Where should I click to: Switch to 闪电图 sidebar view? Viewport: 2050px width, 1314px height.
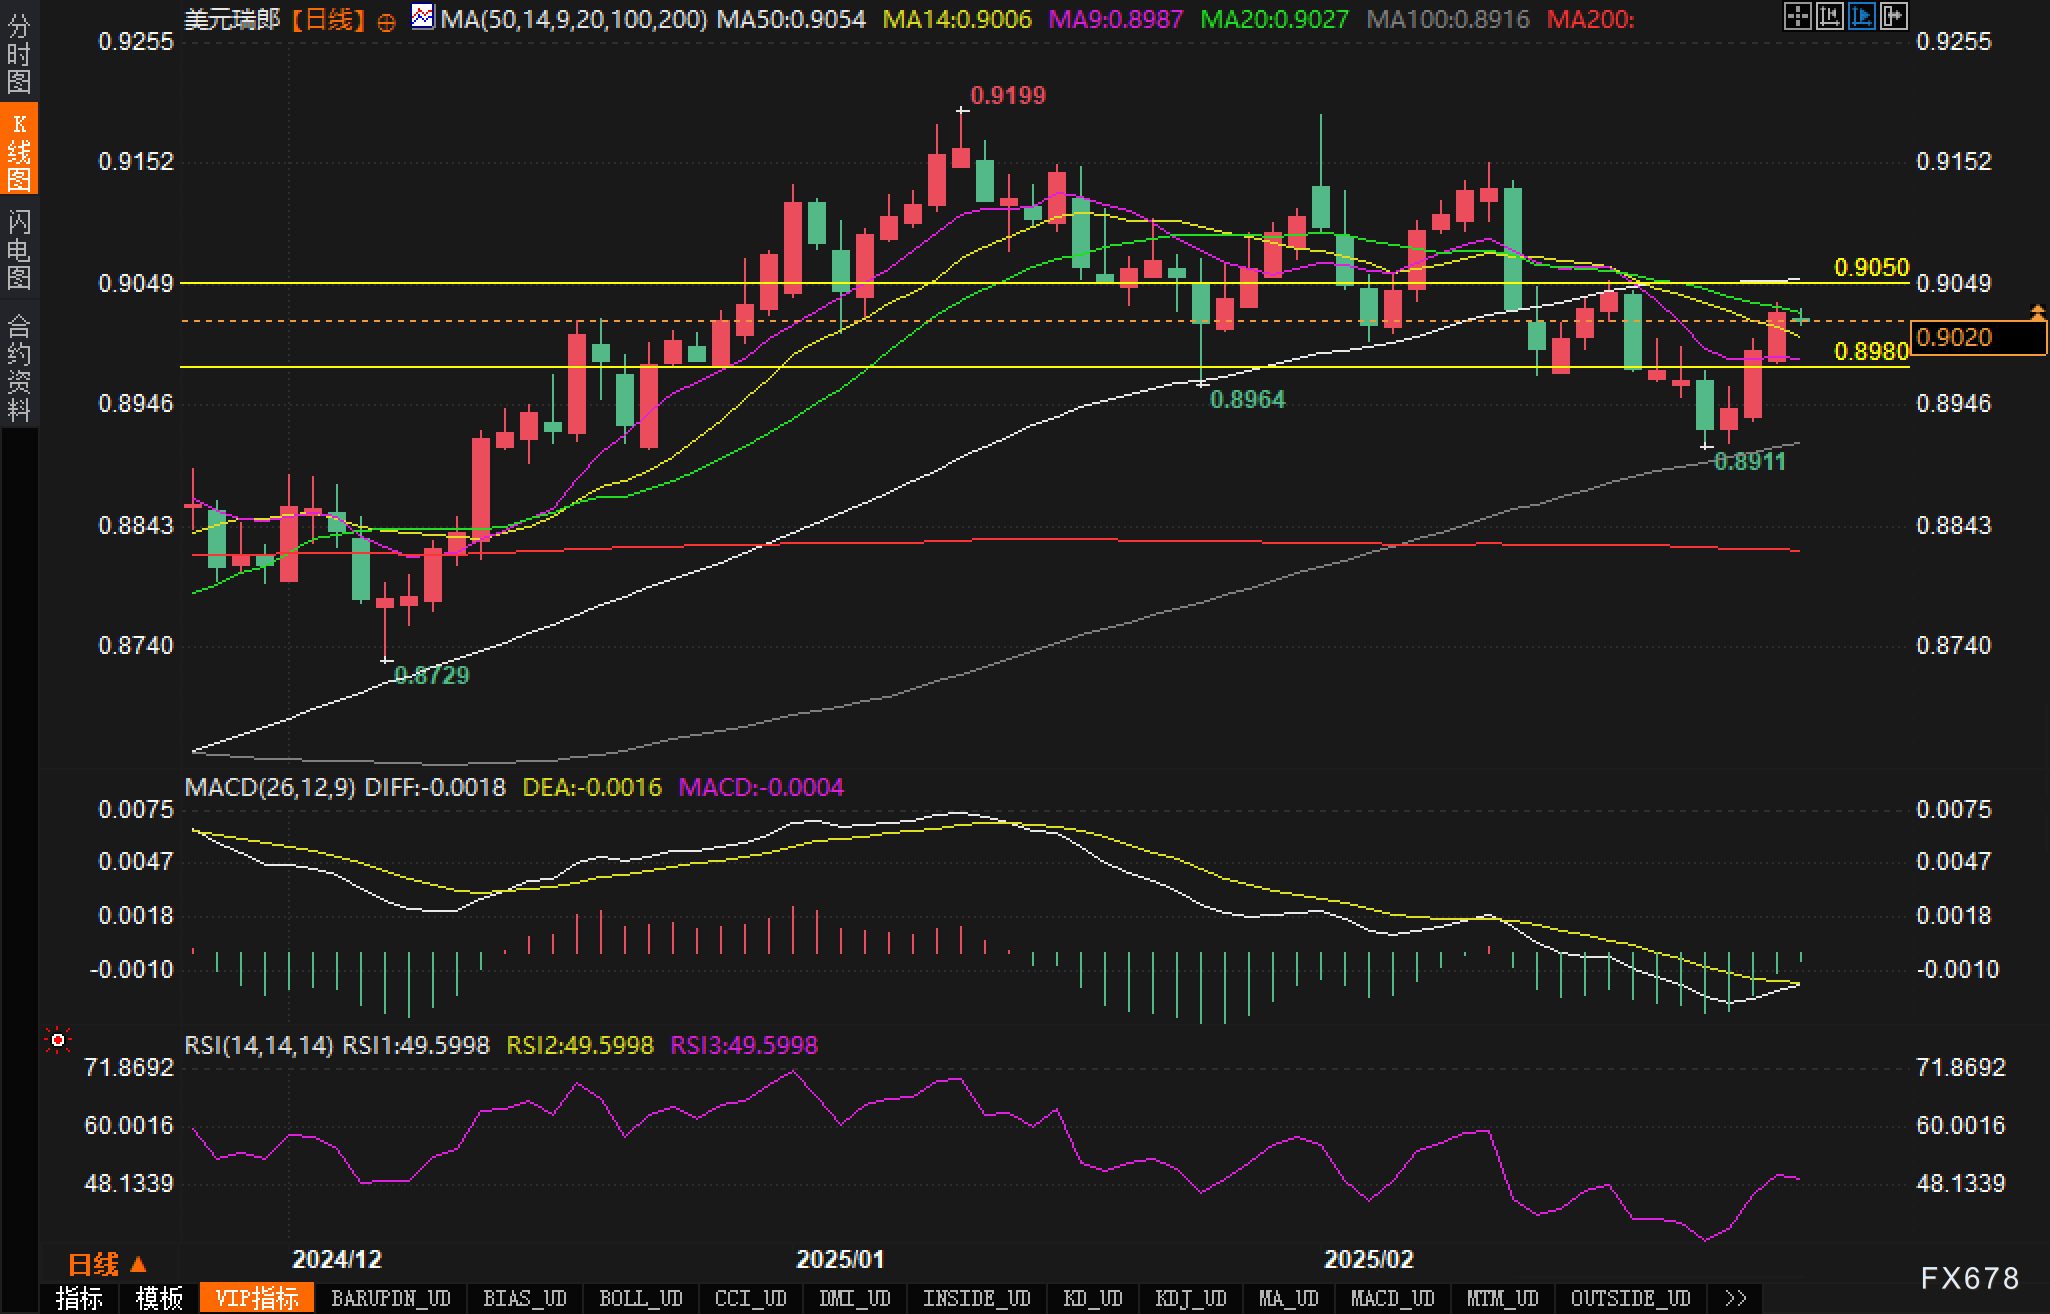[x=18, y=250]
